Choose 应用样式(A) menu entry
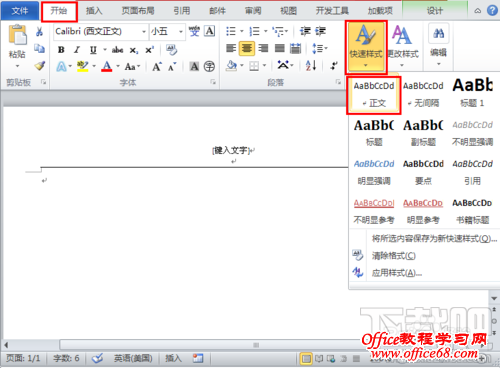Image resolution: width=500 pixels, height=368 pixels. 397,273
